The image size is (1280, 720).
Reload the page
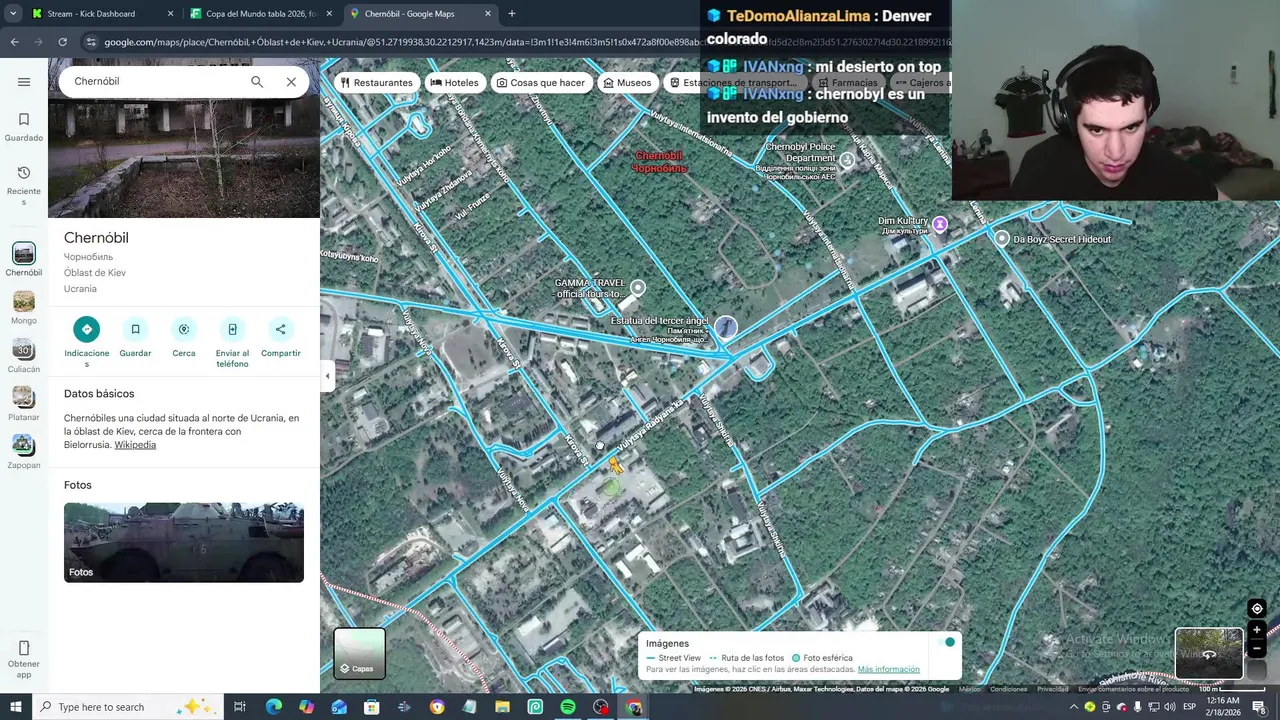(62, 42)
